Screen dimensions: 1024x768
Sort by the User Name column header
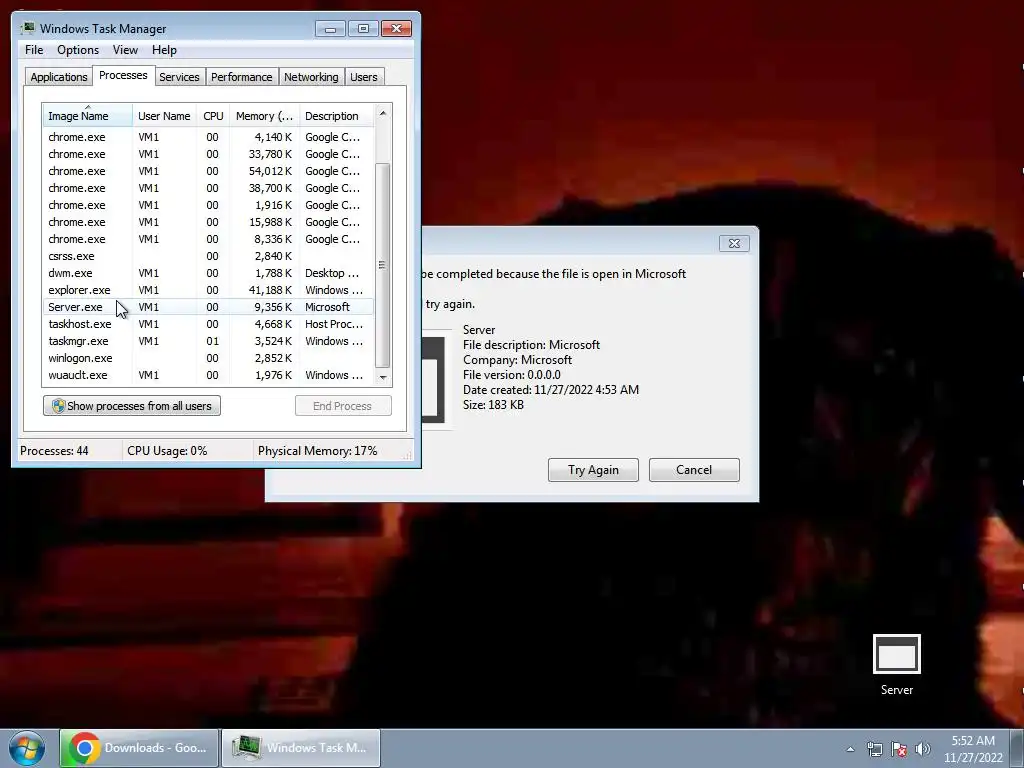tap(165, 116)
